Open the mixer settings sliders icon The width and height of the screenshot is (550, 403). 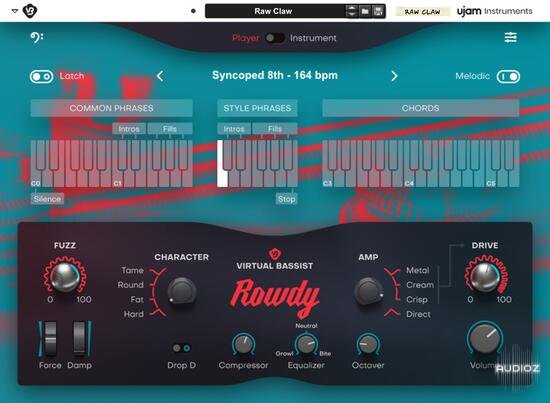[510, 37]
